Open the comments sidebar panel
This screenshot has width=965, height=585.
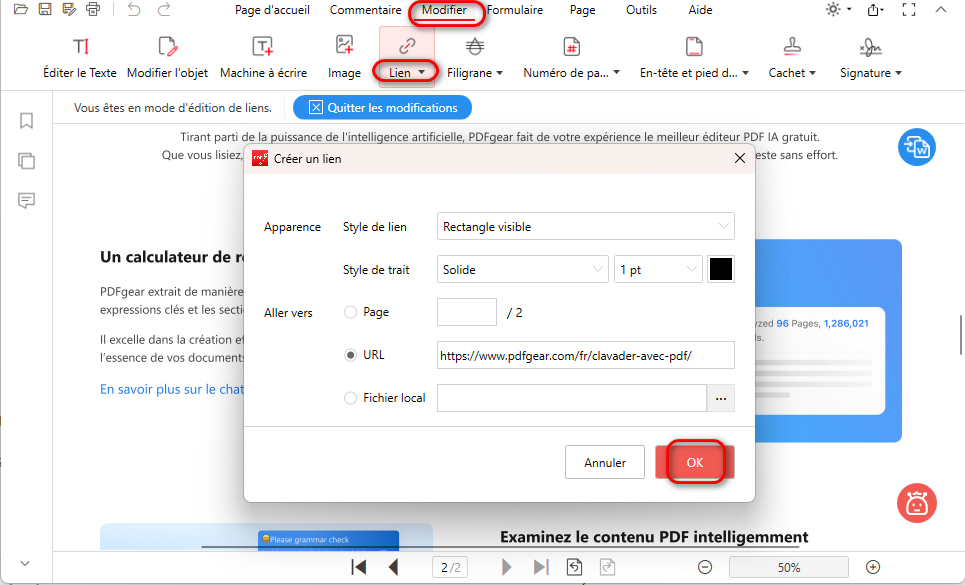(x=26, y=201)
